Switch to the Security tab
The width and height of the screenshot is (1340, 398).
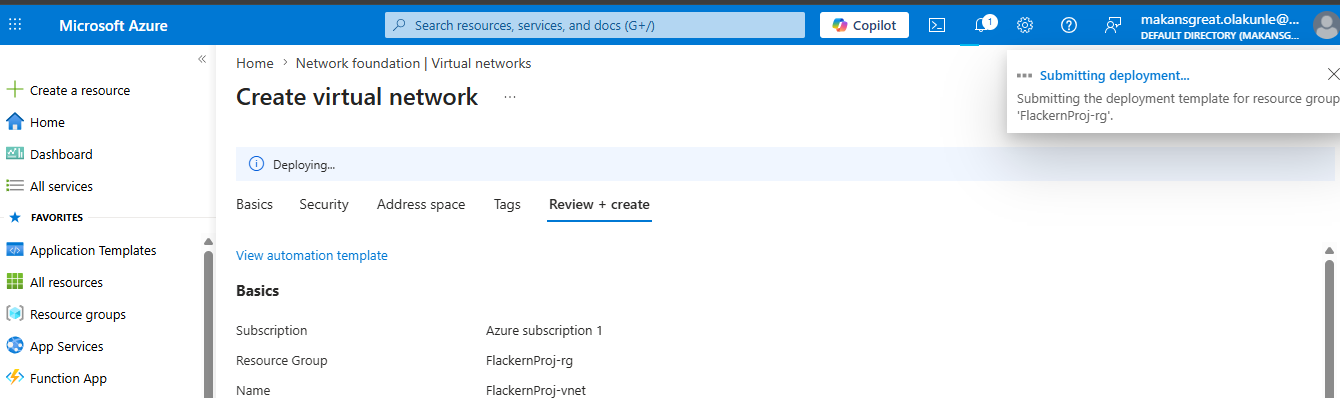point(324,204)
